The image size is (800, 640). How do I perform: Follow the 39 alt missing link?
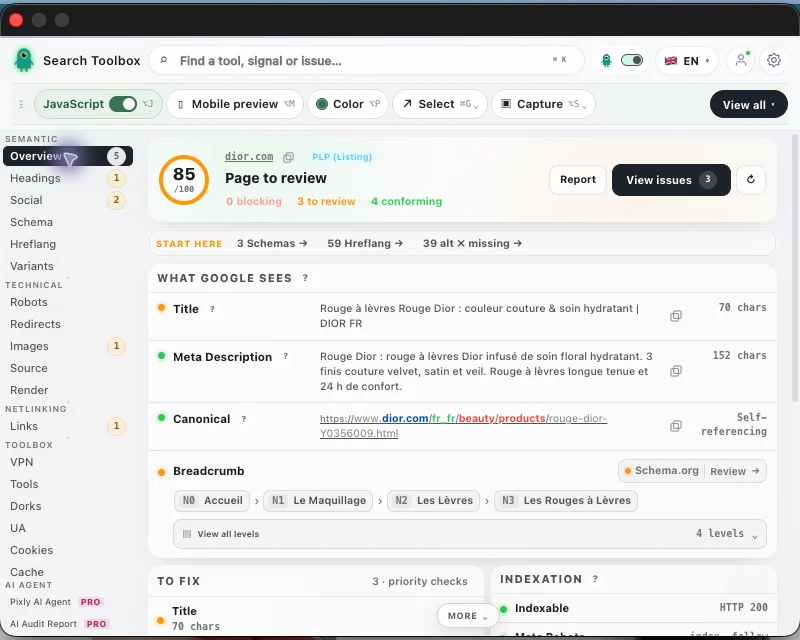click(472, 243)
